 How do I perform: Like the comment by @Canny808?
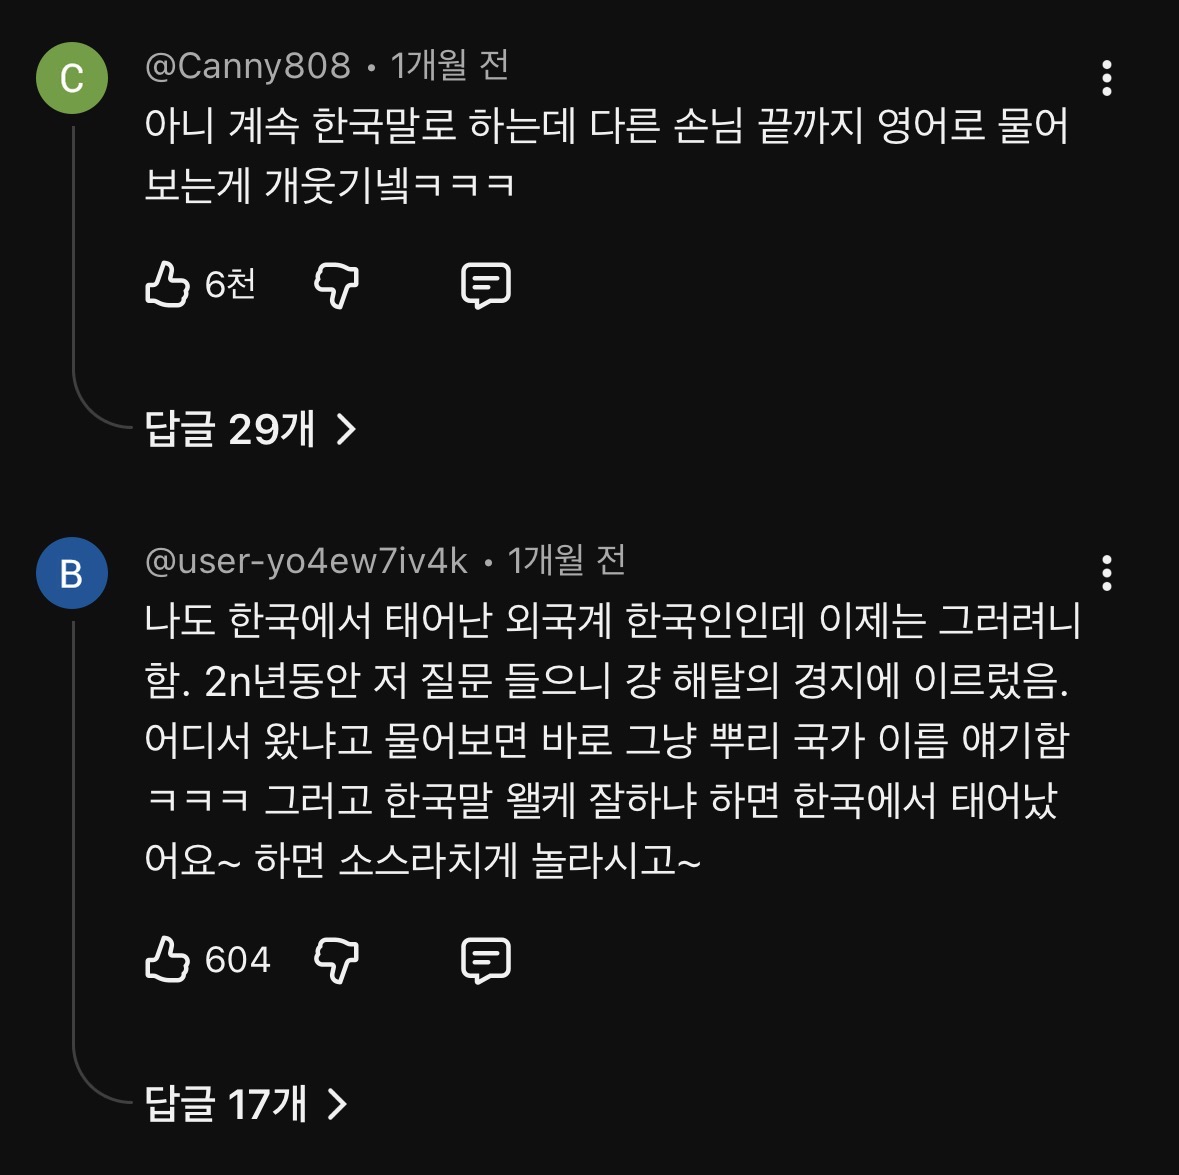pyautogui.click(x=167, y=285)
